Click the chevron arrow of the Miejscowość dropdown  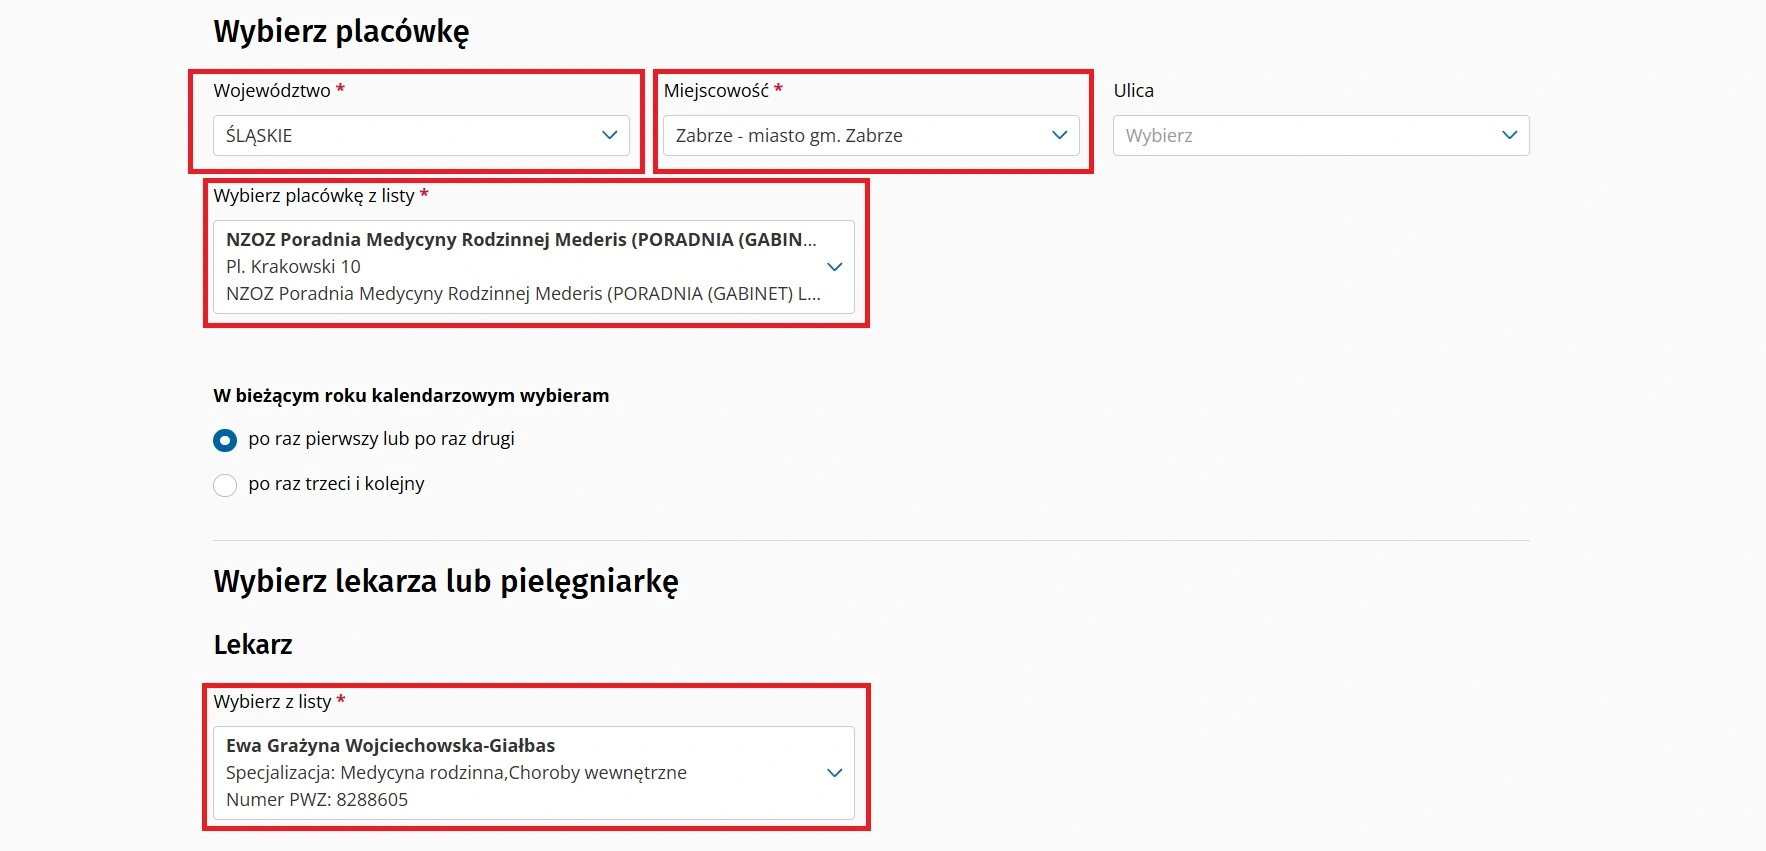tap(1059, 135)
